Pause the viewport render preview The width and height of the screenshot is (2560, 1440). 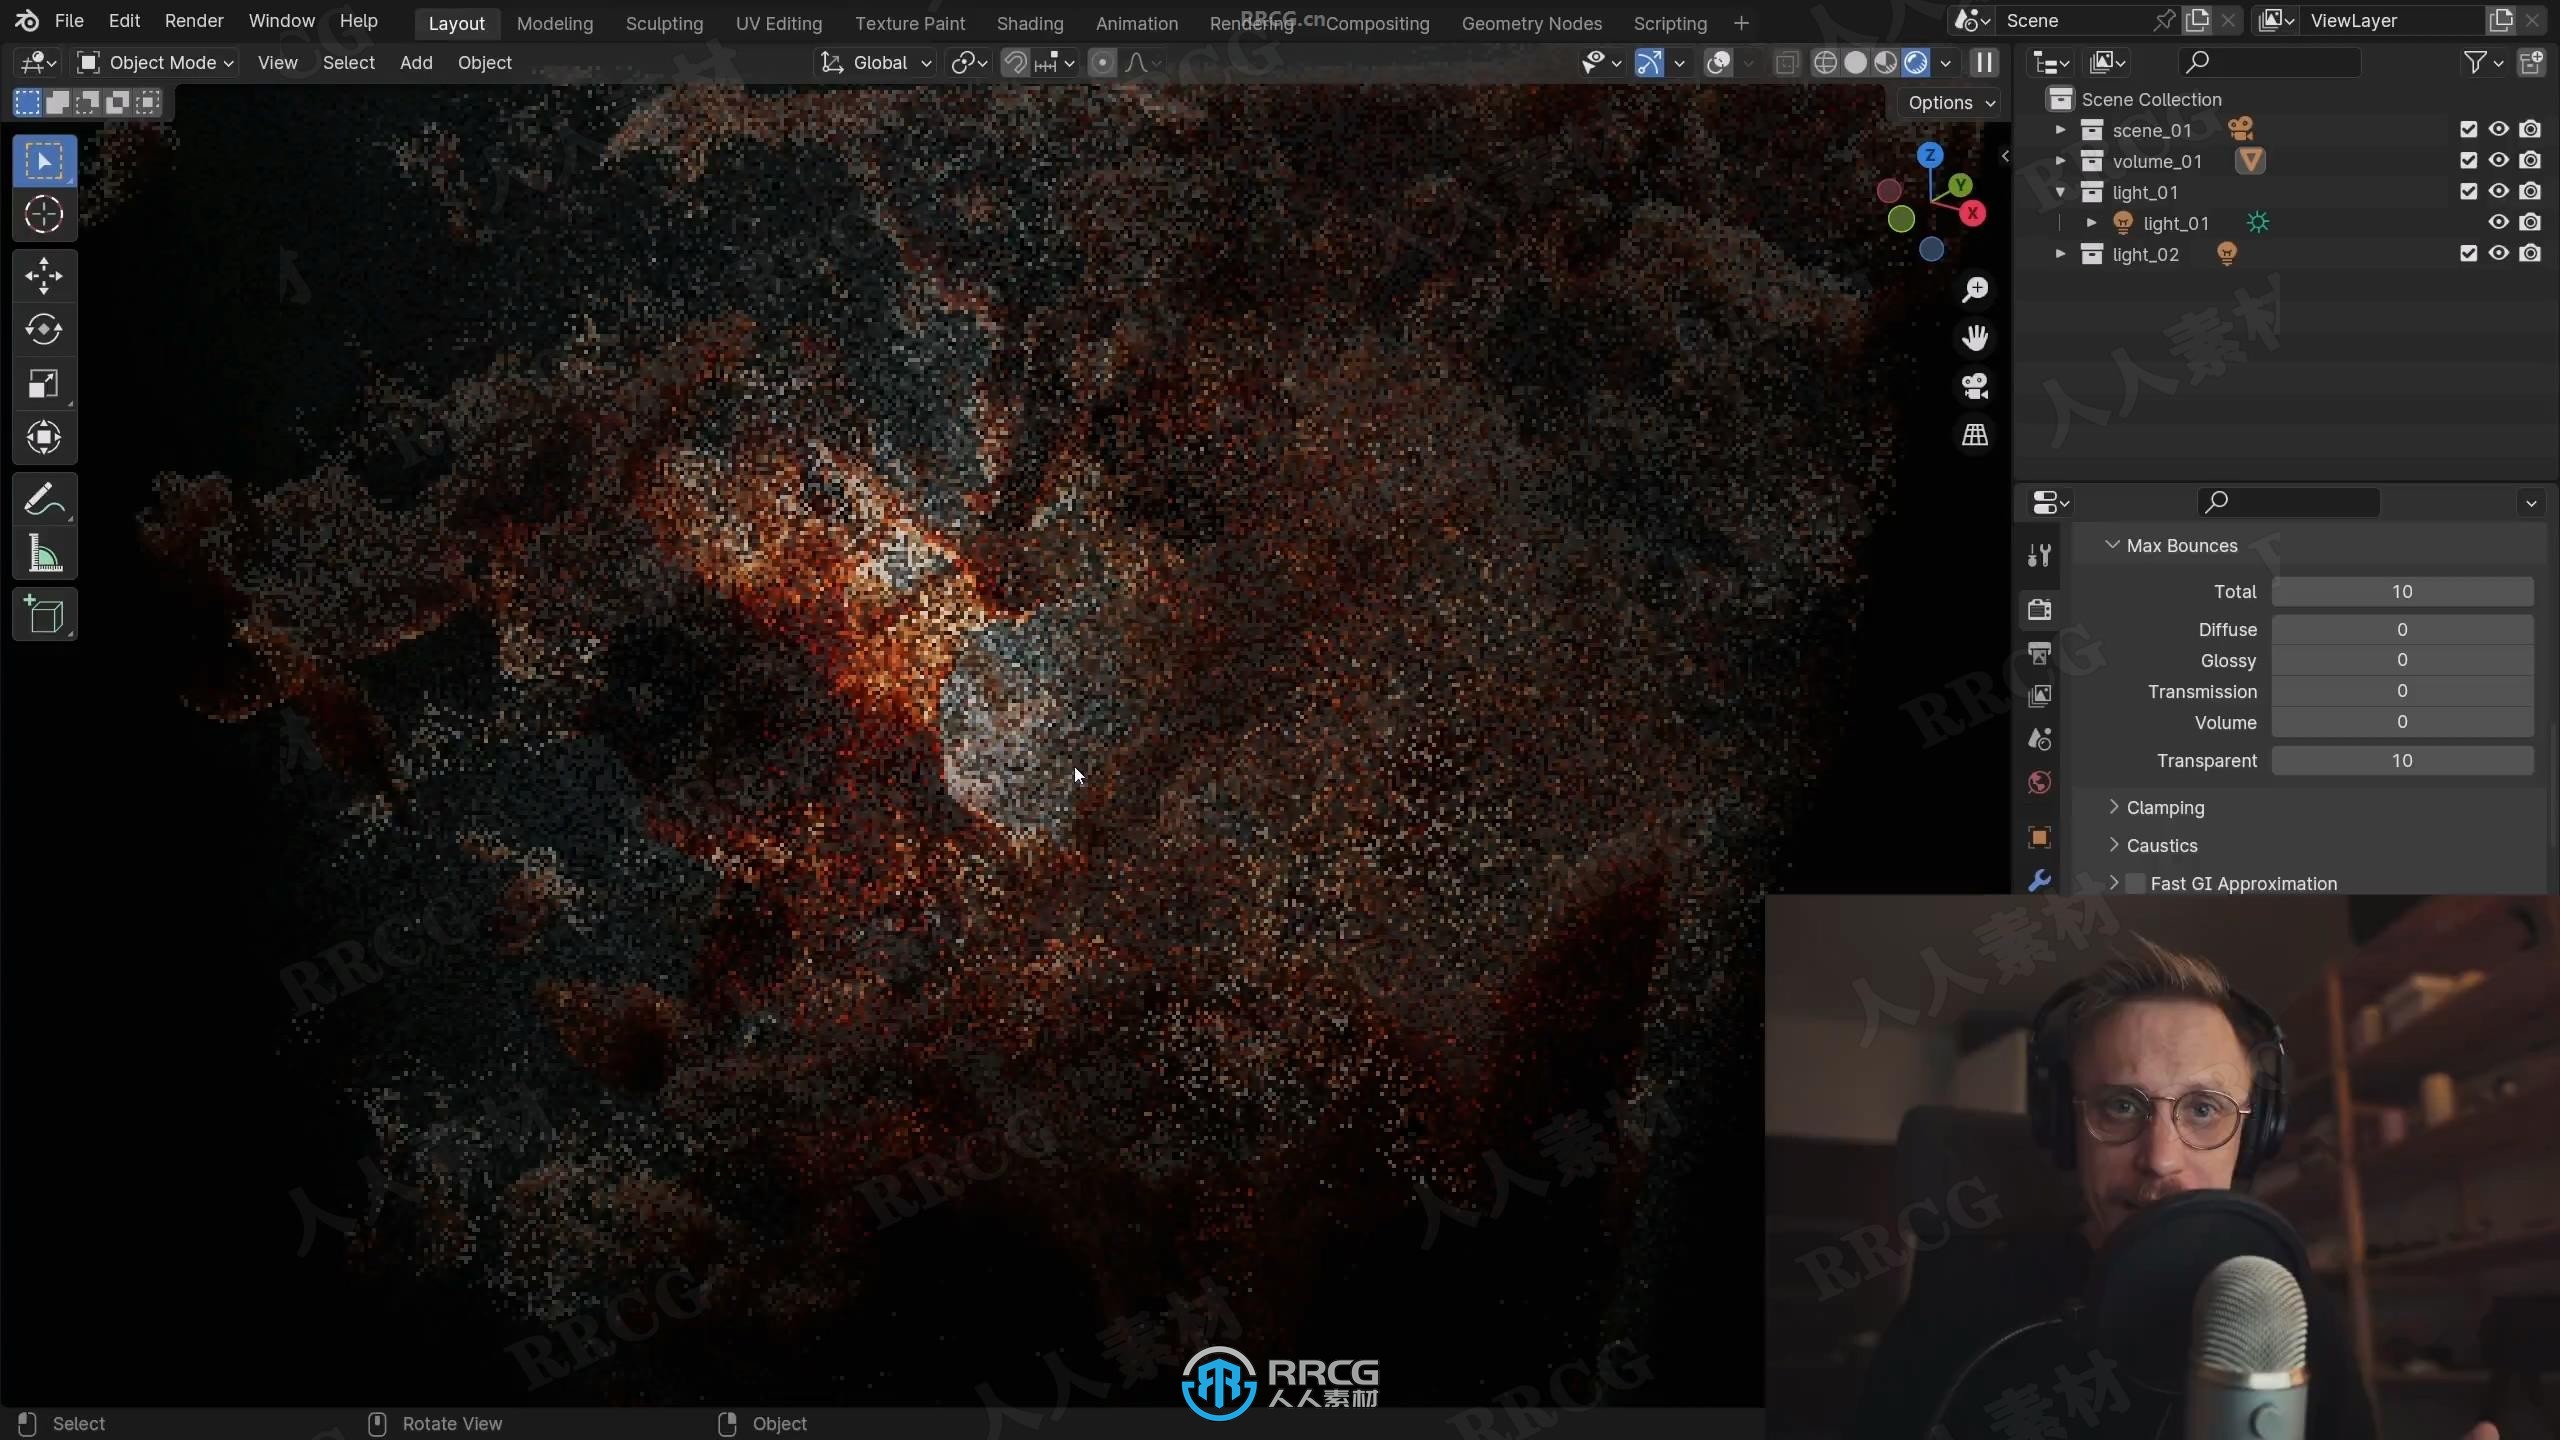click(1984, 63)
